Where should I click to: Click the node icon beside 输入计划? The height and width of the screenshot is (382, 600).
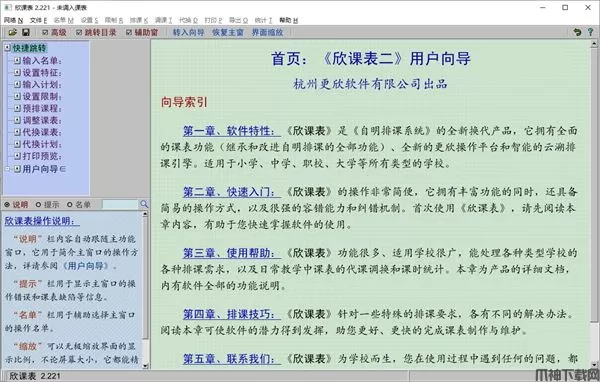tap(17, 84)
